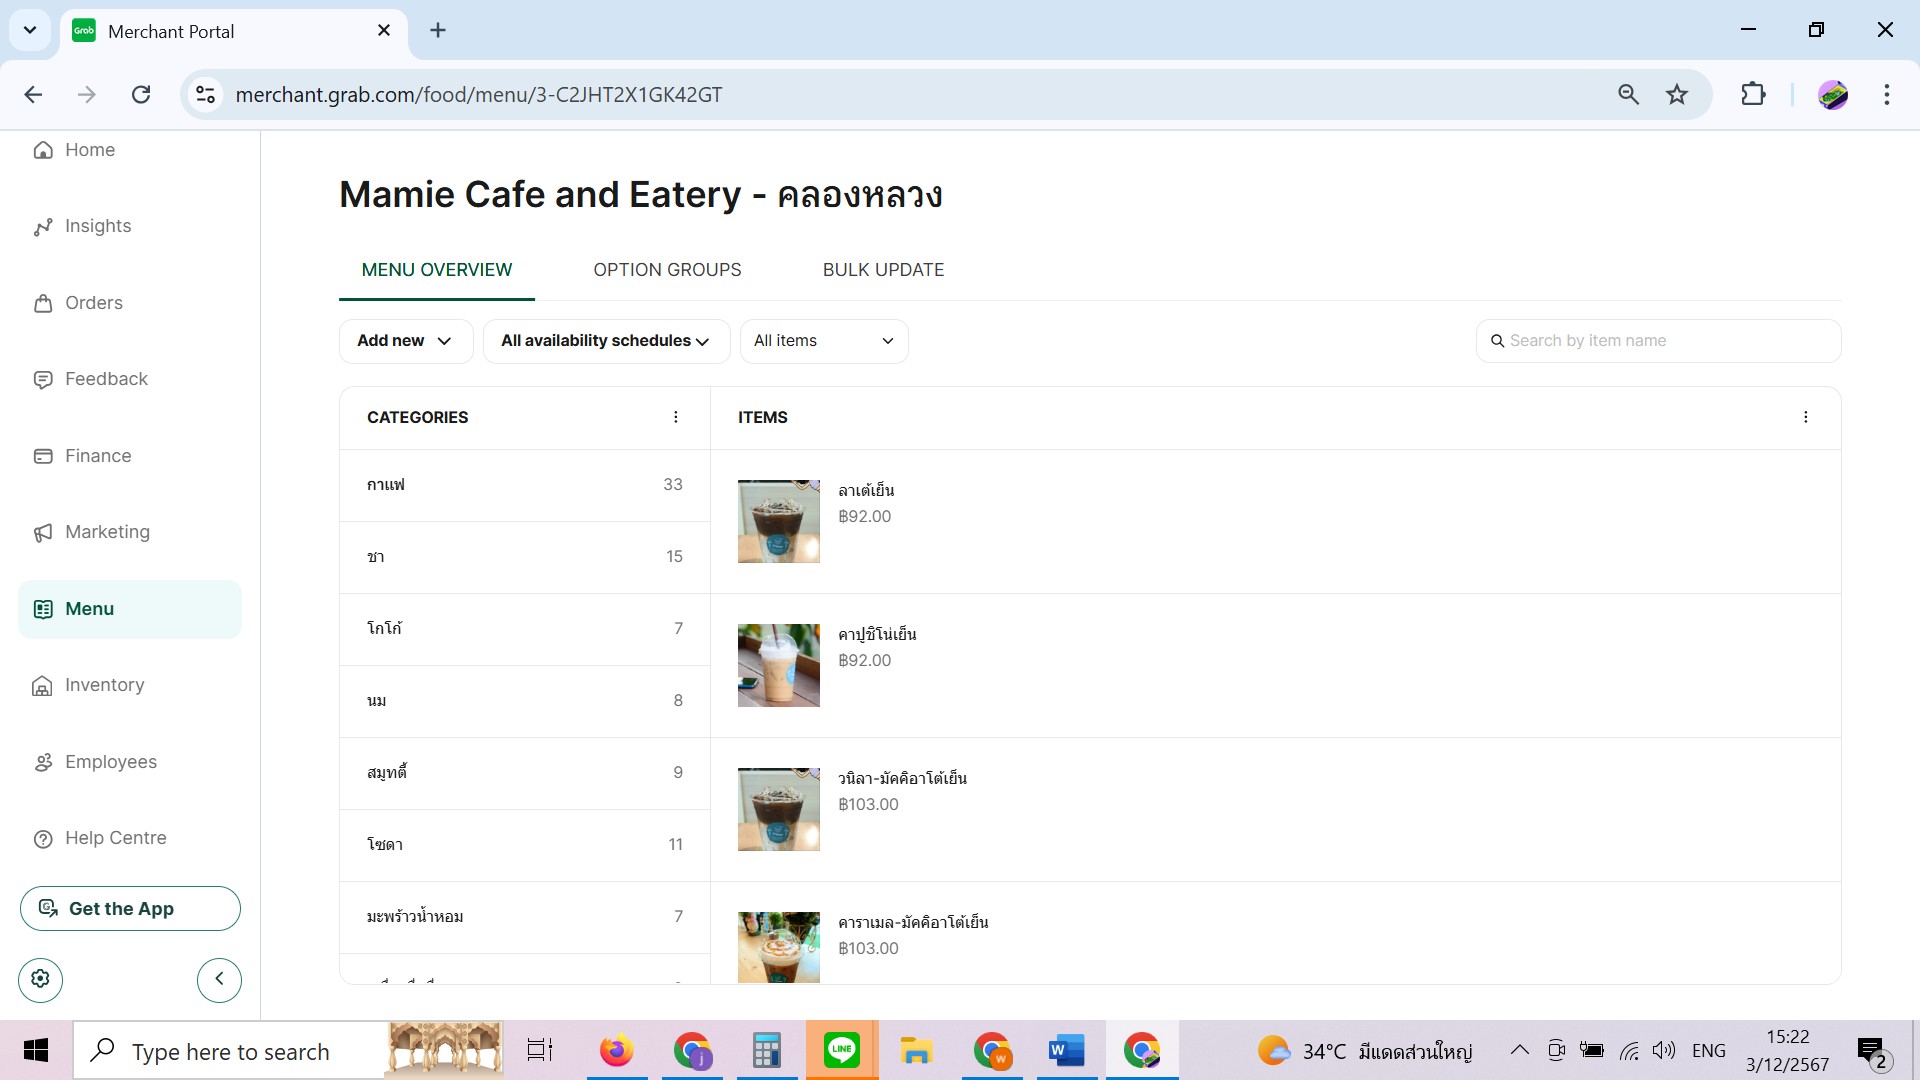Select the มะพร้าวน้ำหอม category

[x=525, y=917]
